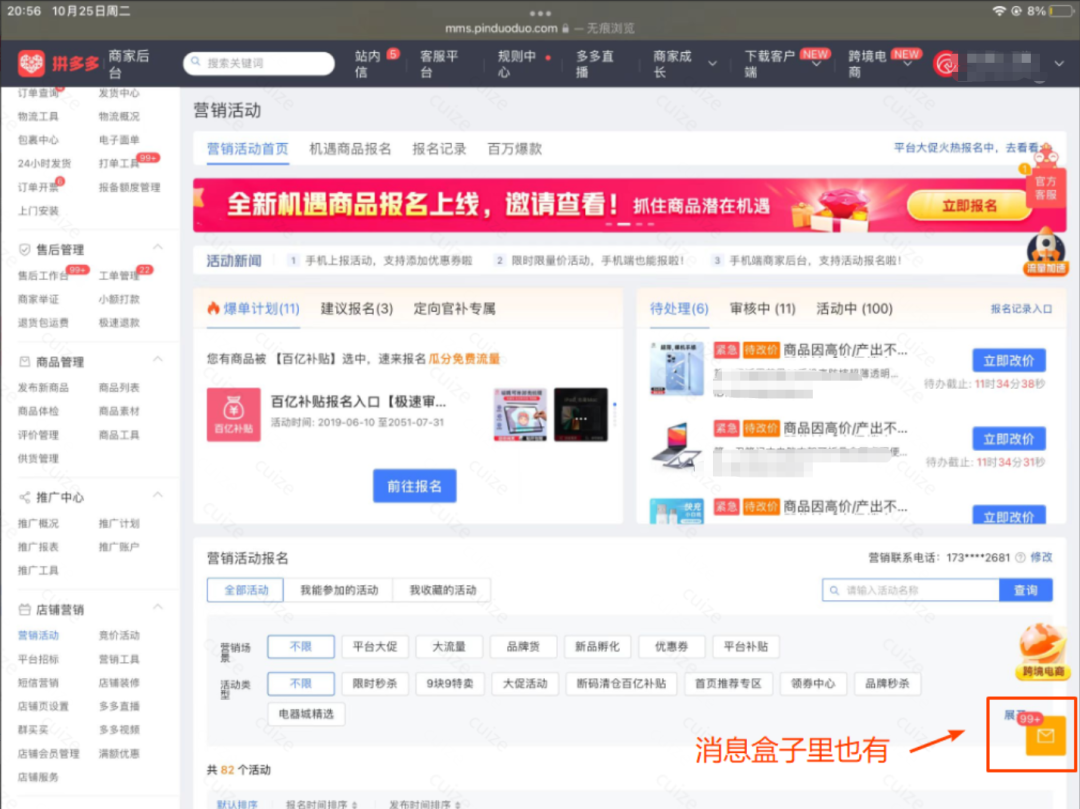Click the 推广中心 share icon
1080x809 pixels.
(x=25, y=497)
